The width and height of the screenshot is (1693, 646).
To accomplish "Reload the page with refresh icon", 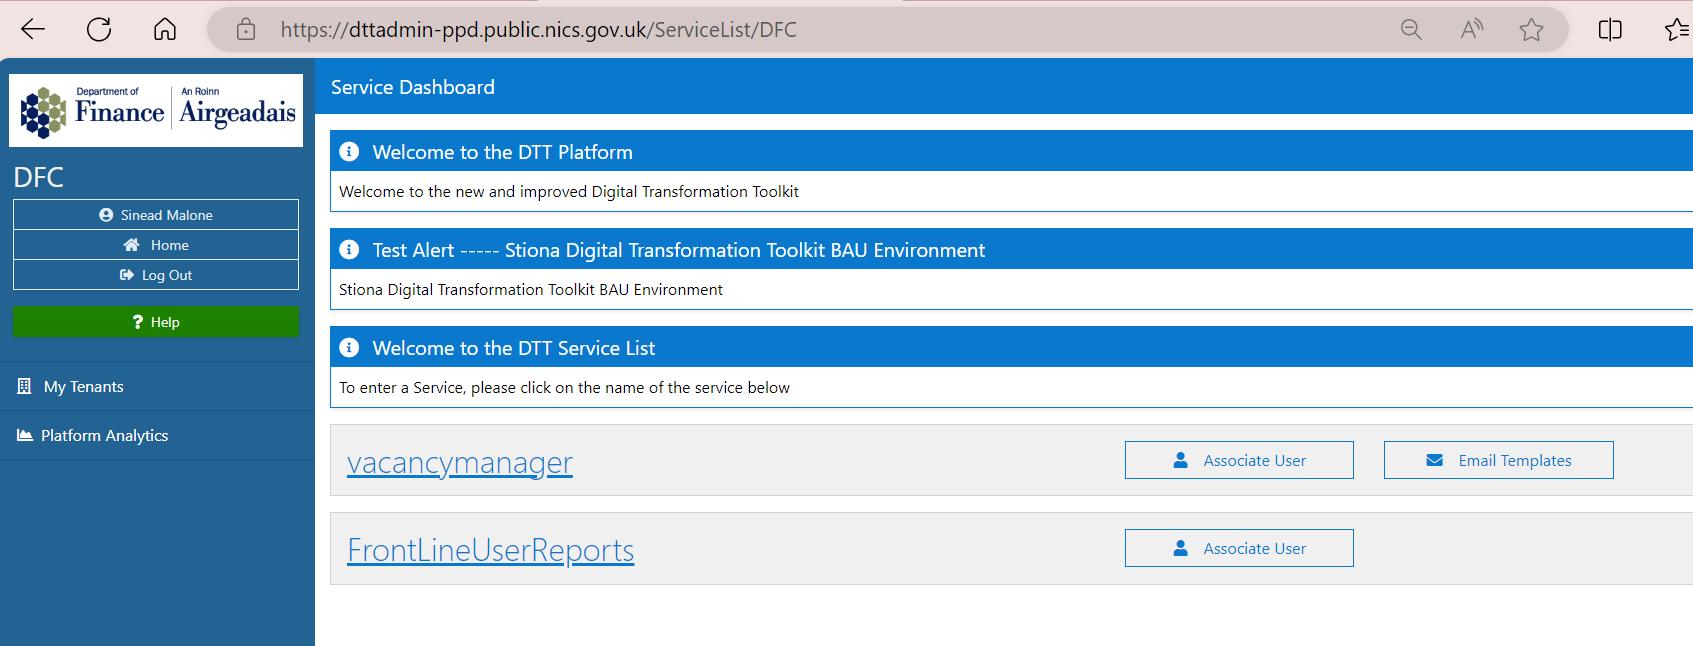I will (99, 29).
